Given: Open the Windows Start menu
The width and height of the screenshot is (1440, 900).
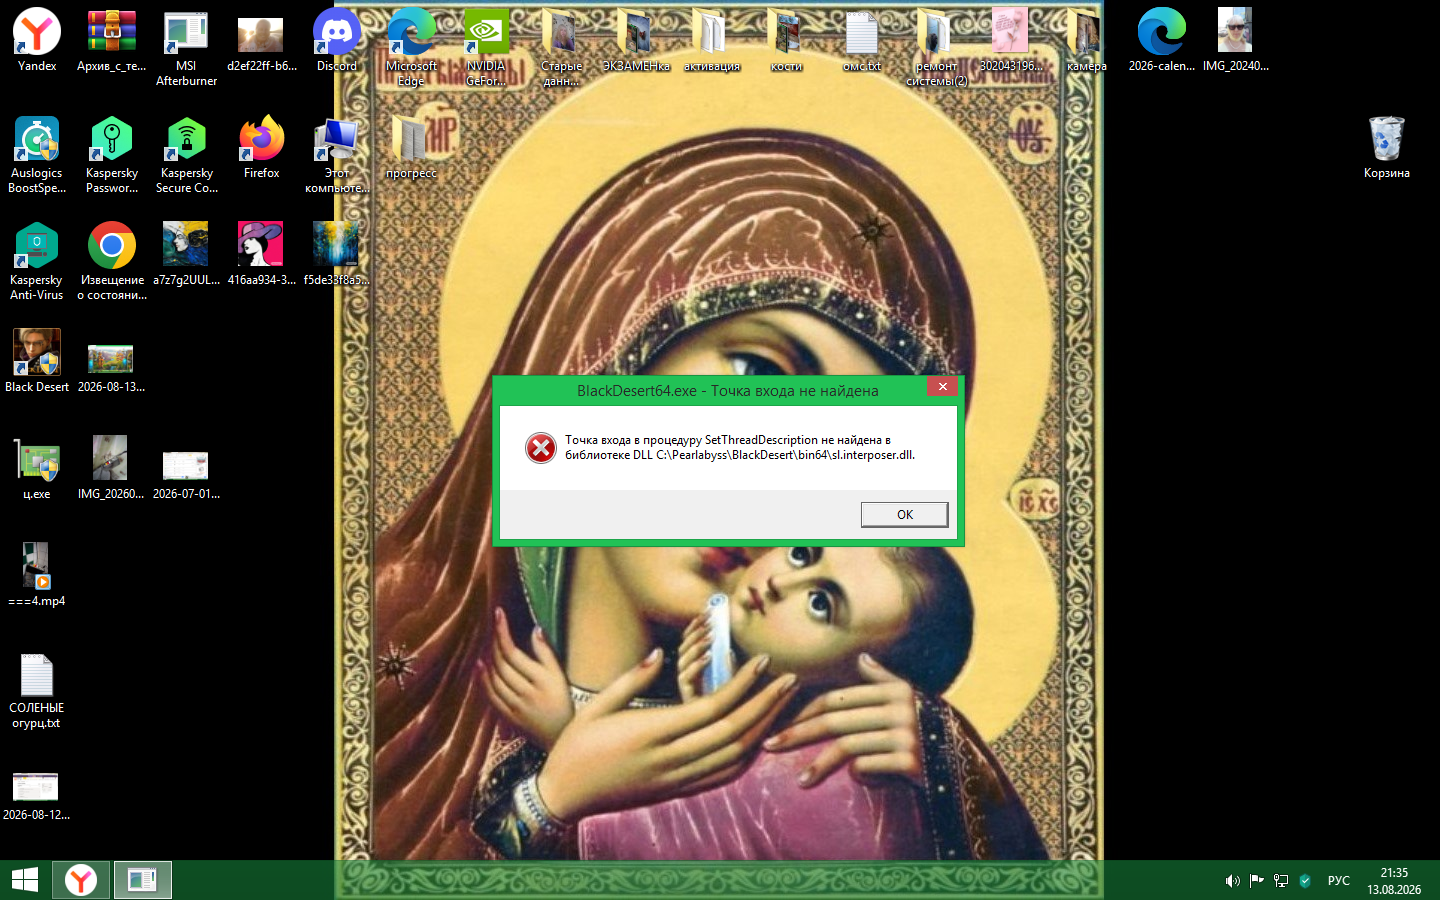Looking at the screenshot, I should point(25,880).
